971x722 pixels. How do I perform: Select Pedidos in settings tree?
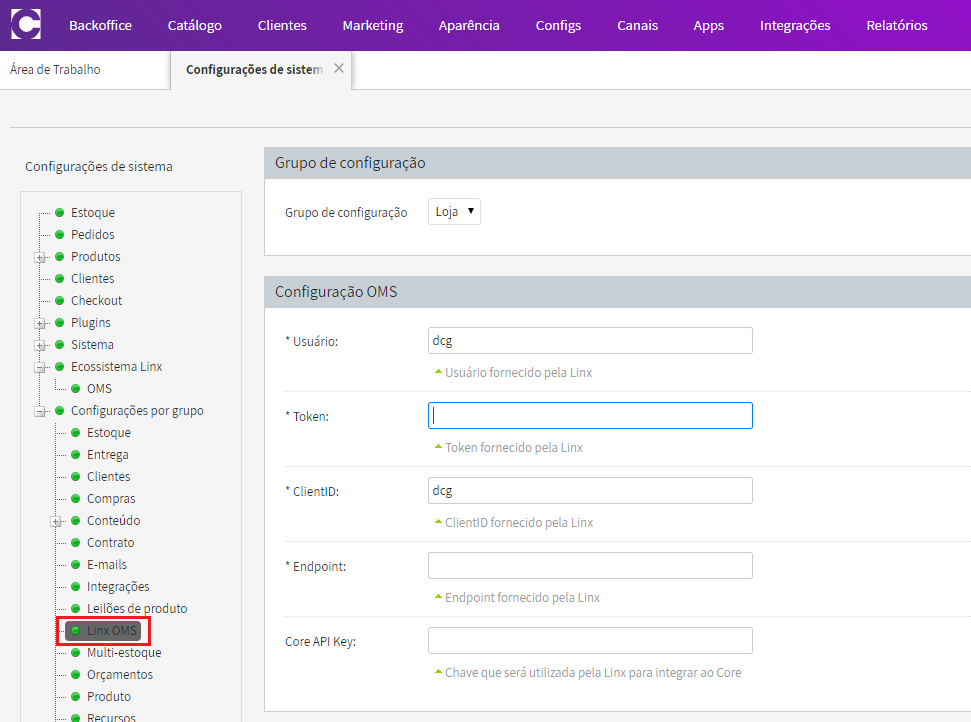[92, 235]
